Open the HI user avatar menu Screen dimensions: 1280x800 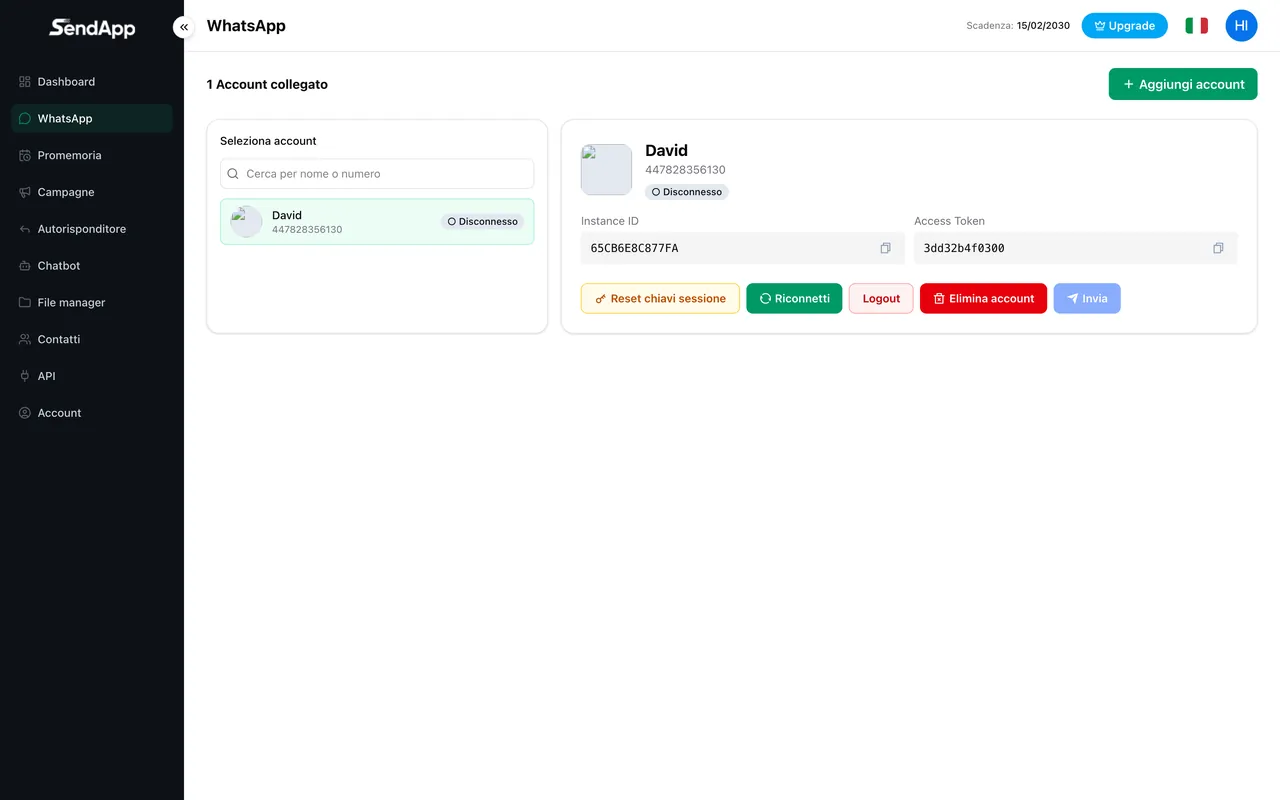1241,26
